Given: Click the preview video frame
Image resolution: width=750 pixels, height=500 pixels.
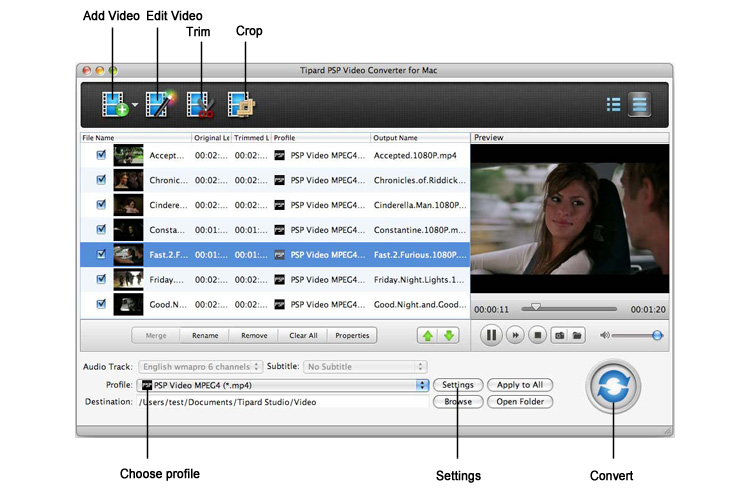Looking at the screenshot, I should (x=570, y=219).
